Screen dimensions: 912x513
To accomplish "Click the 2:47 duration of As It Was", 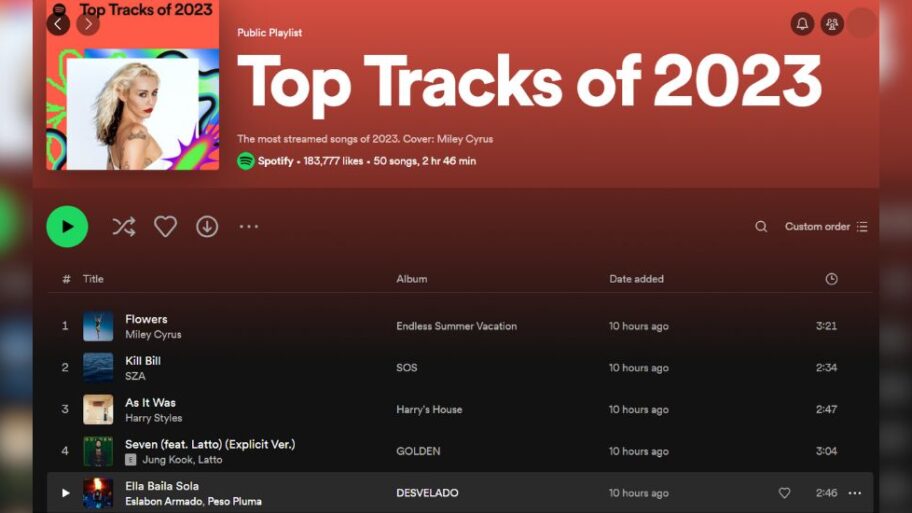I will pyautogui.click(x=826, y=409).
